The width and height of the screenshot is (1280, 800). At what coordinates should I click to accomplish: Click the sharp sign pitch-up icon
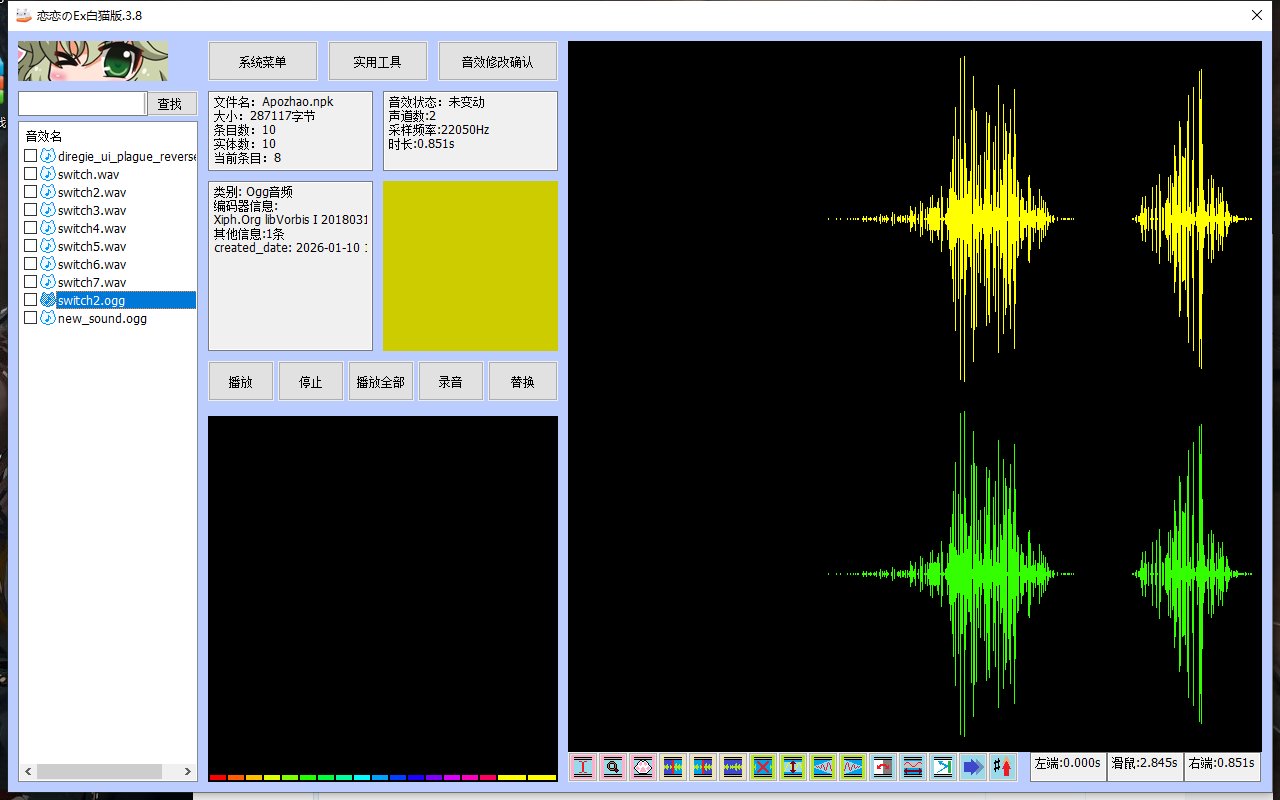click(x=1002, y=767)
